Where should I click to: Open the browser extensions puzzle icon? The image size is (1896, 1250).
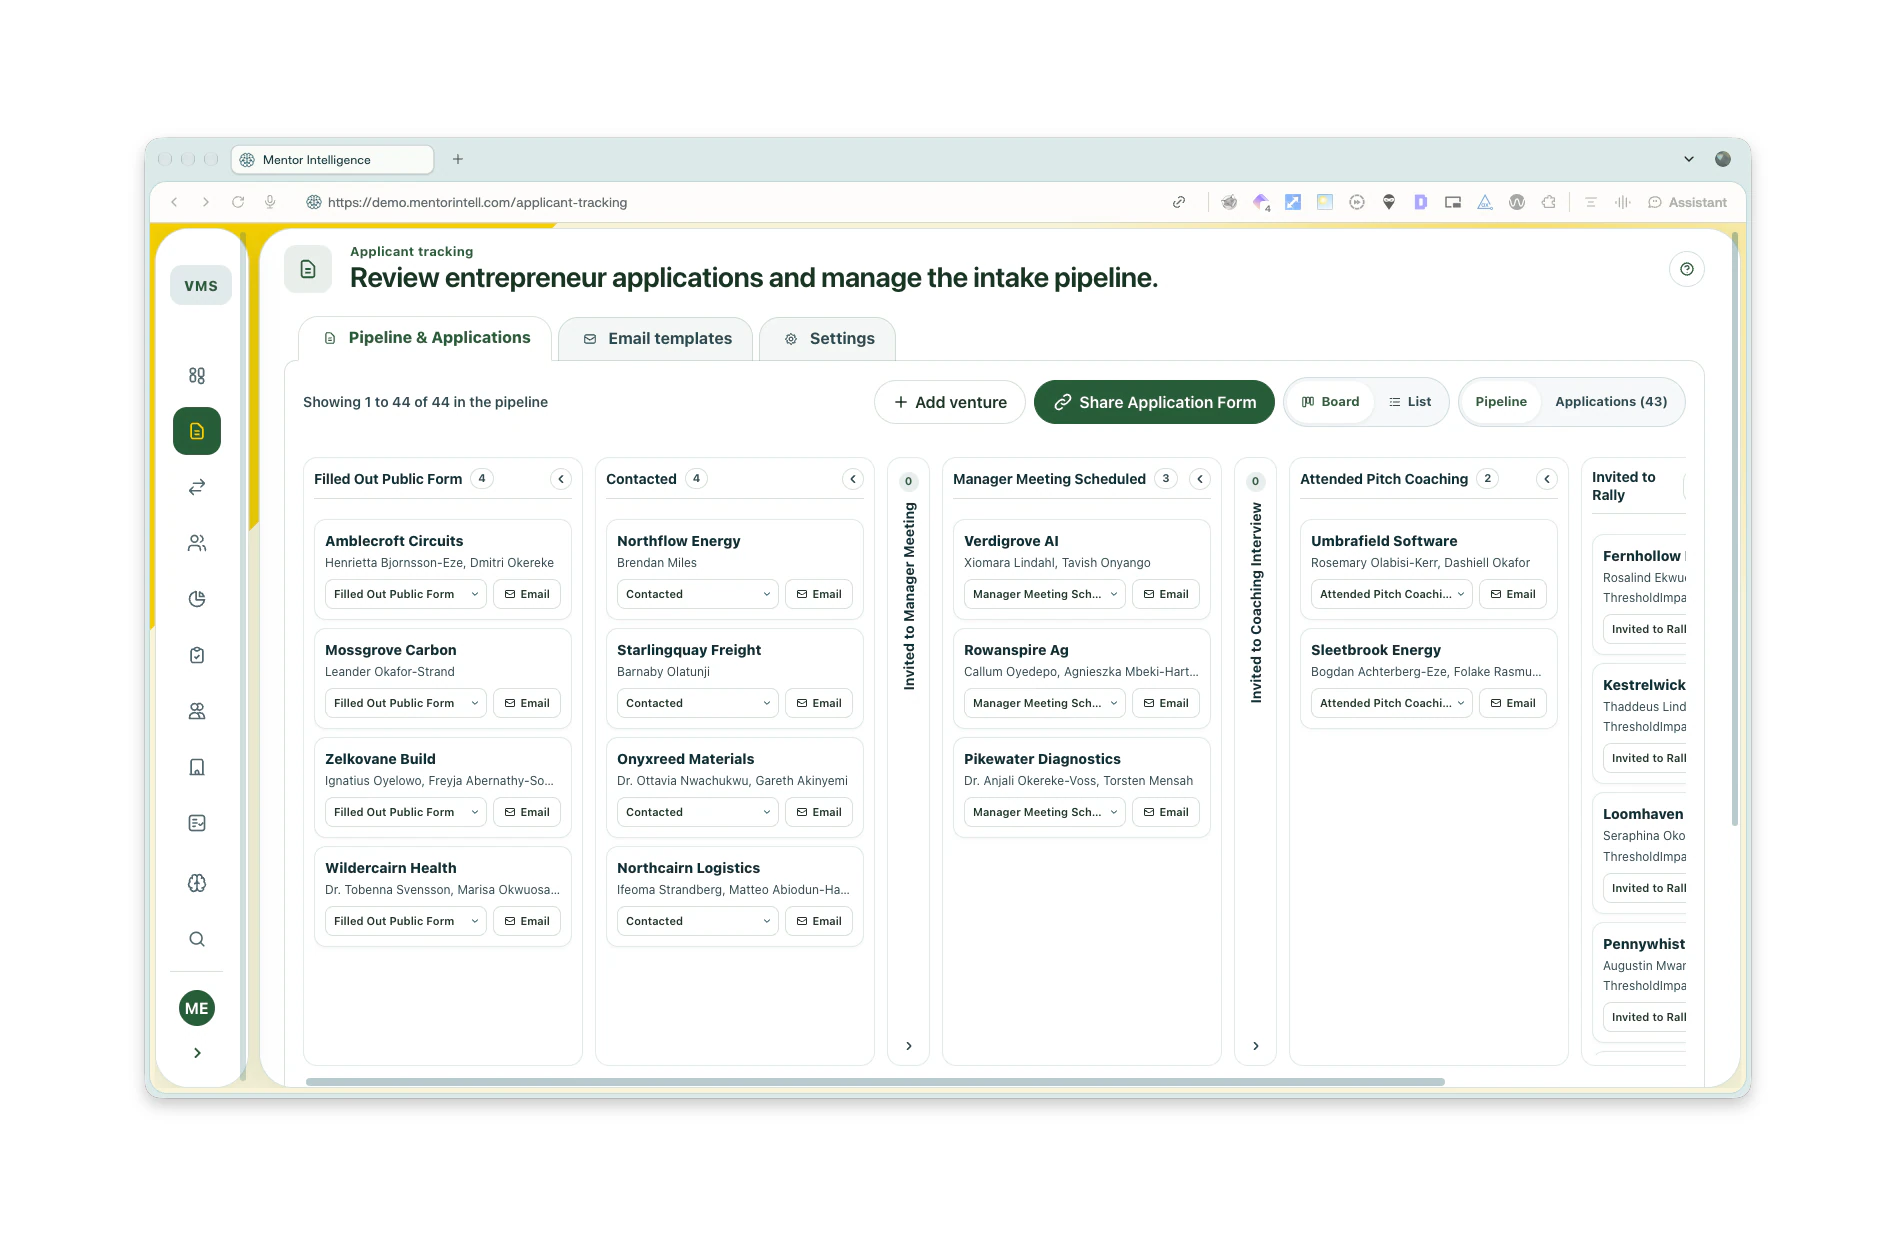(x=1549, y=202)
